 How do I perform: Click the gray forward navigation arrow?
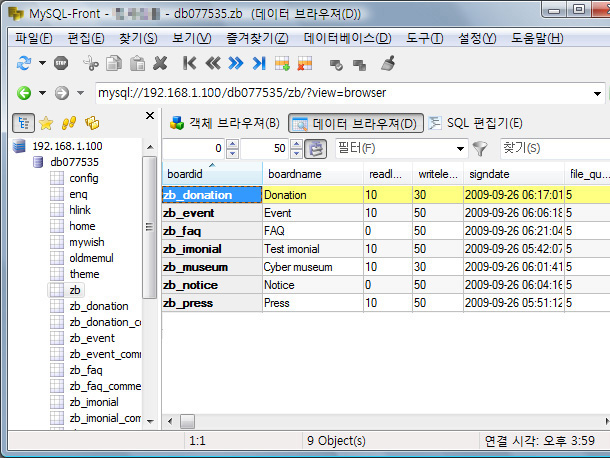[61, 93]
